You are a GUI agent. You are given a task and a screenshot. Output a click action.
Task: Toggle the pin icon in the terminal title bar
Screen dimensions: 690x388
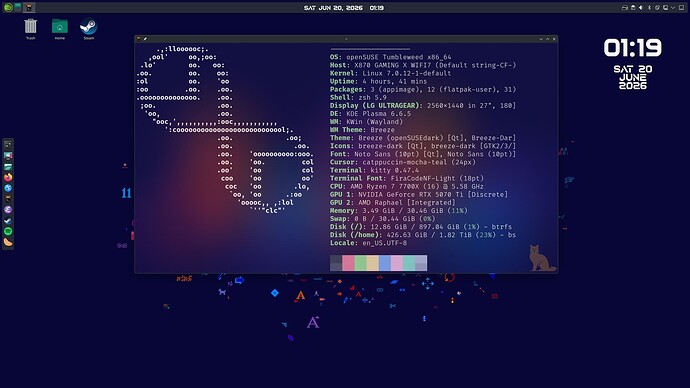click(145, 39)
